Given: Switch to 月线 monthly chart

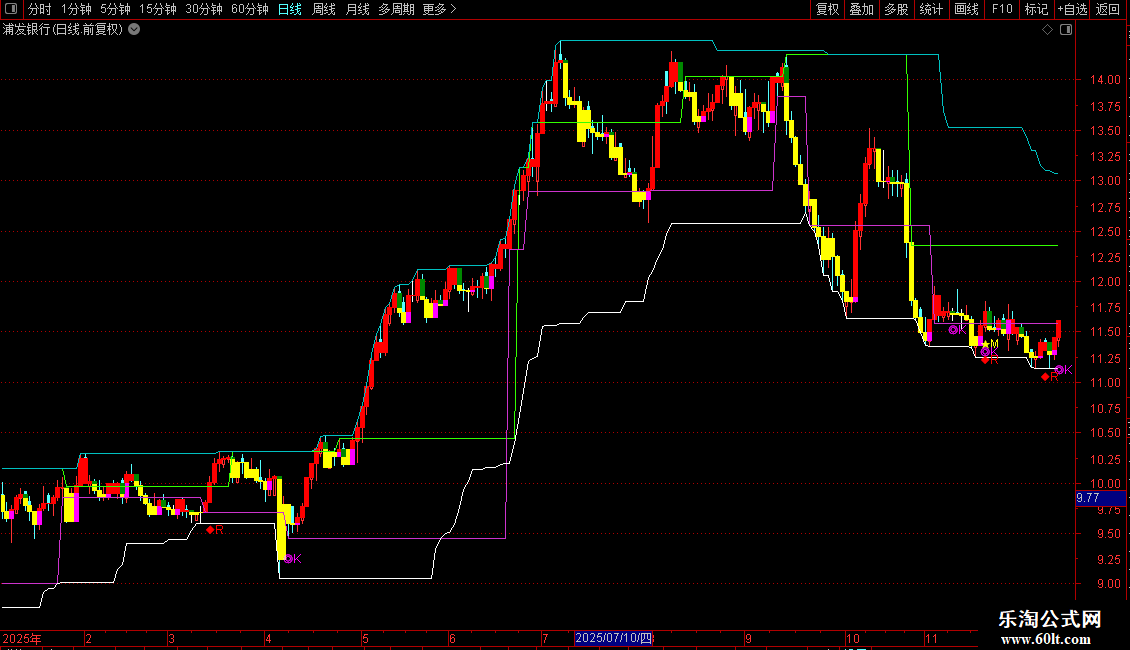Looking at the screenshot, I should coord(357,9).
